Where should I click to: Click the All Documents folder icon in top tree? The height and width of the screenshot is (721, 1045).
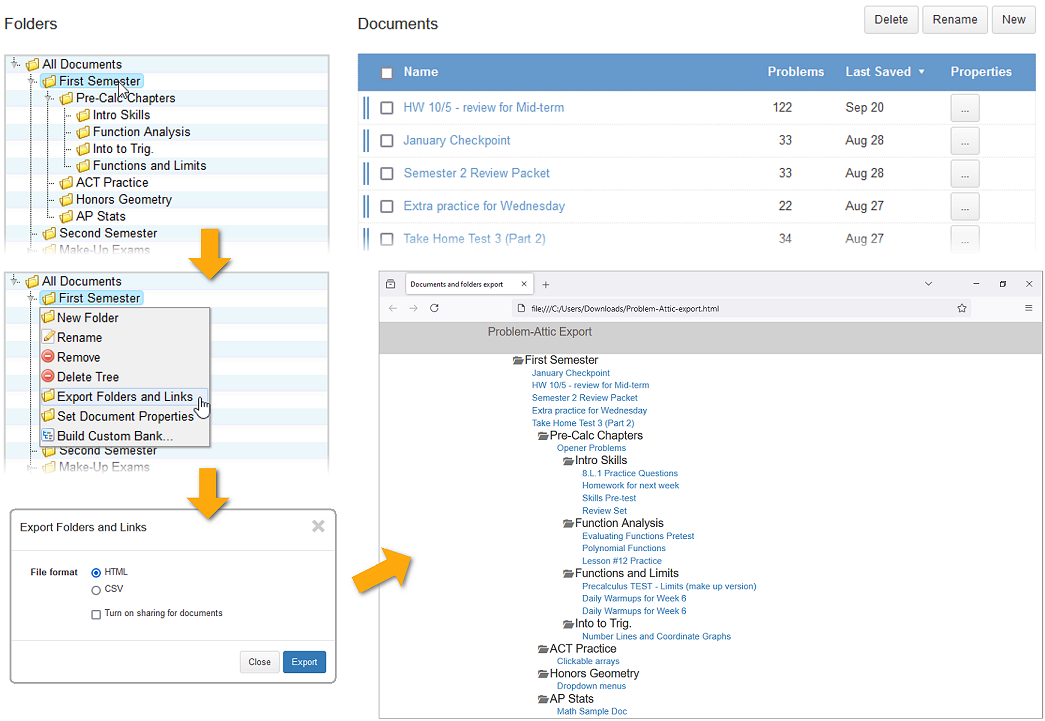point(33,65)
